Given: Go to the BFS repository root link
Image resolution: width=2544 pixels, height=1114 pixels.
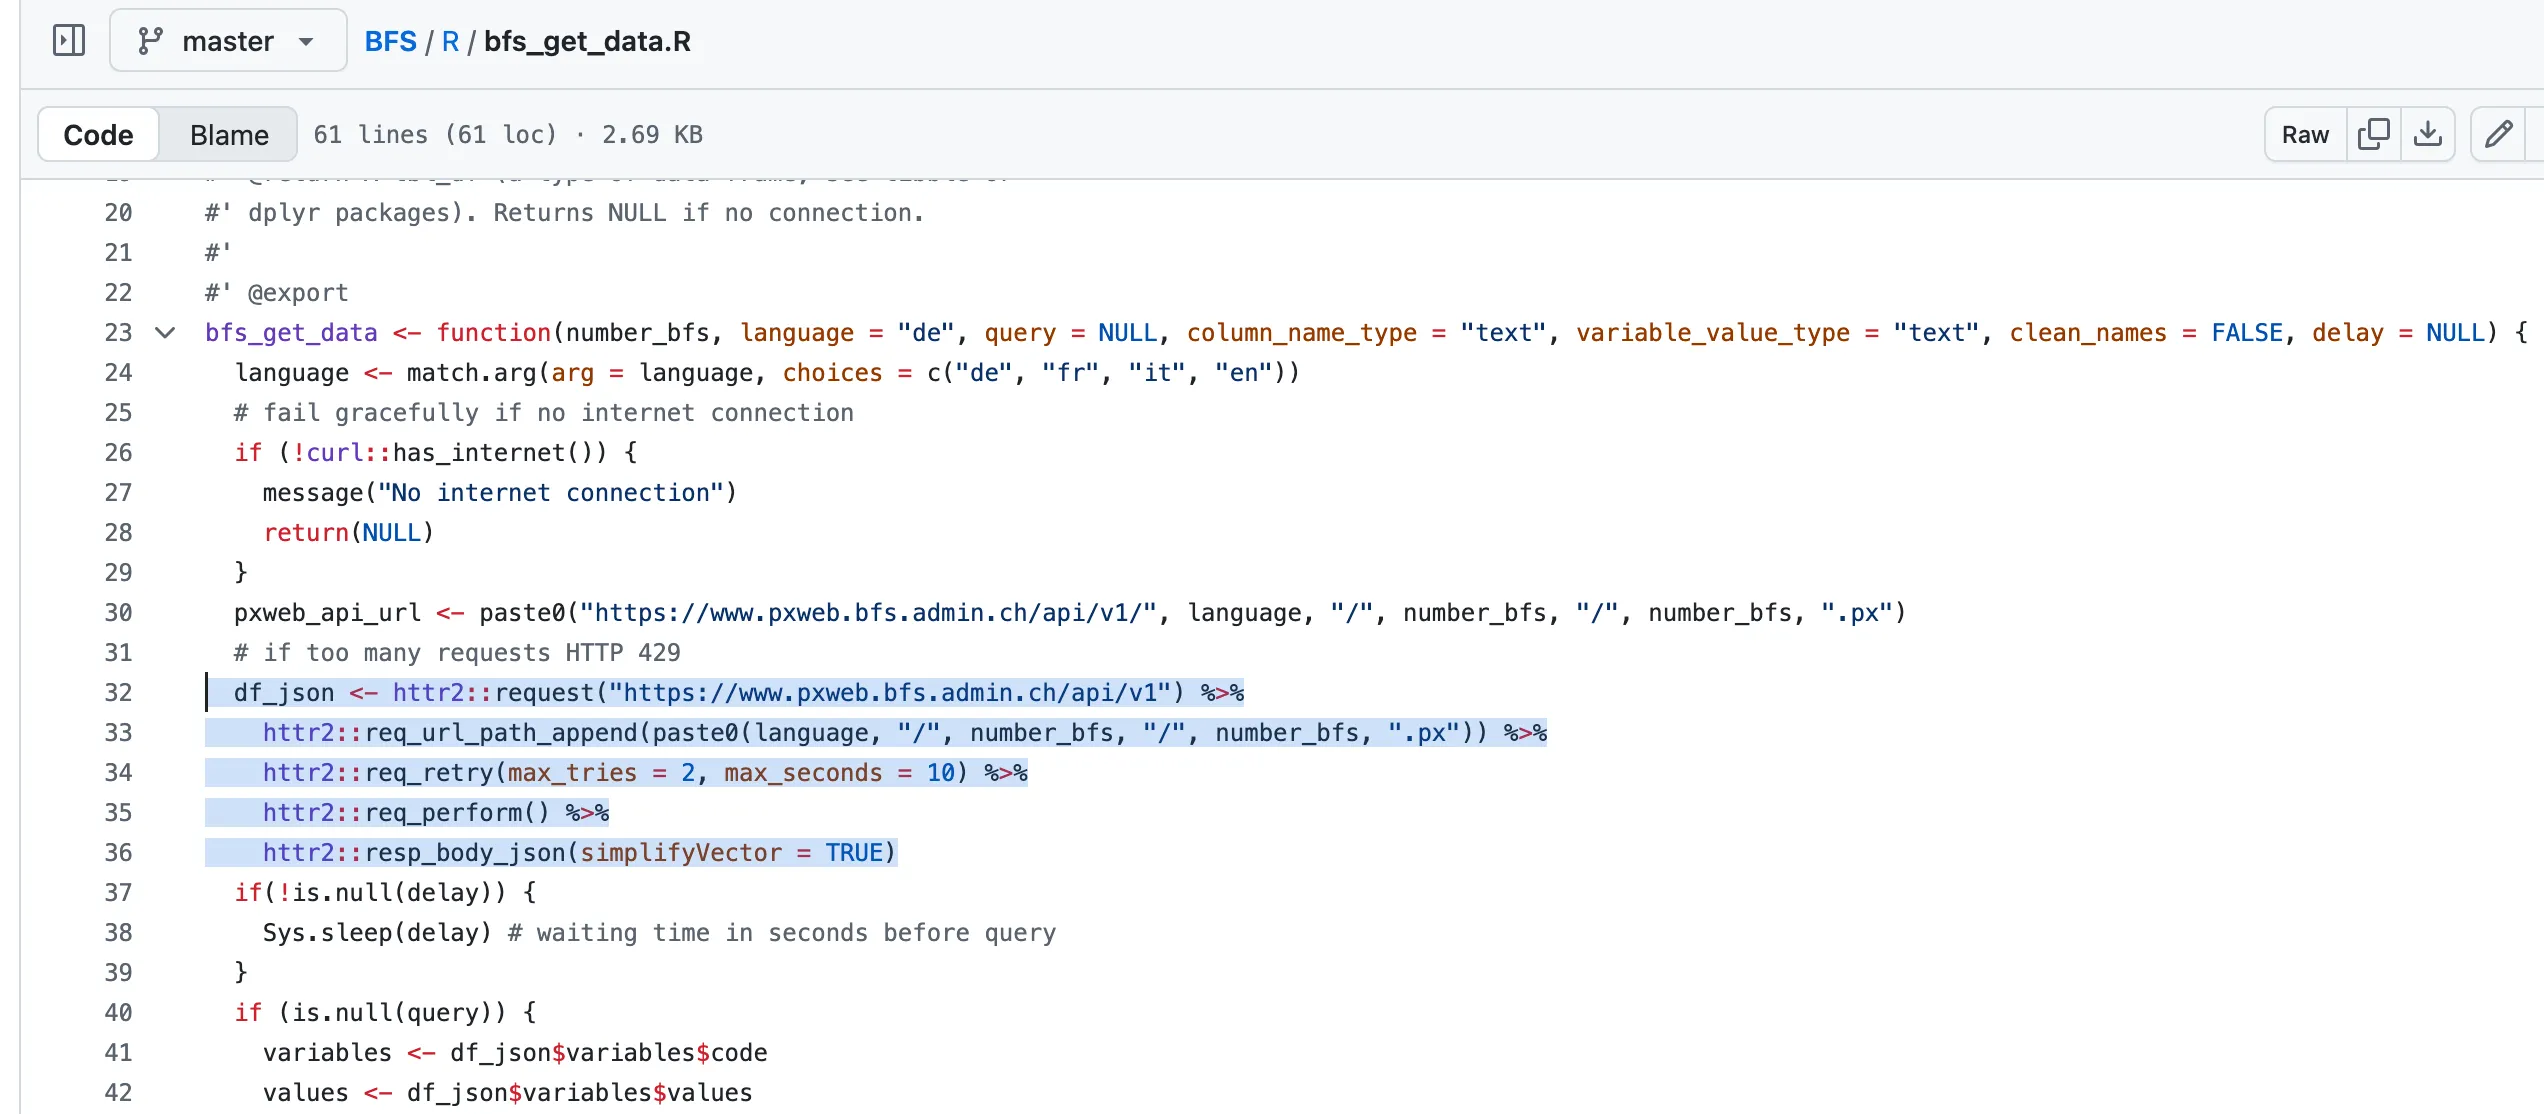Looking at the screenshot, I should (390, 41).
